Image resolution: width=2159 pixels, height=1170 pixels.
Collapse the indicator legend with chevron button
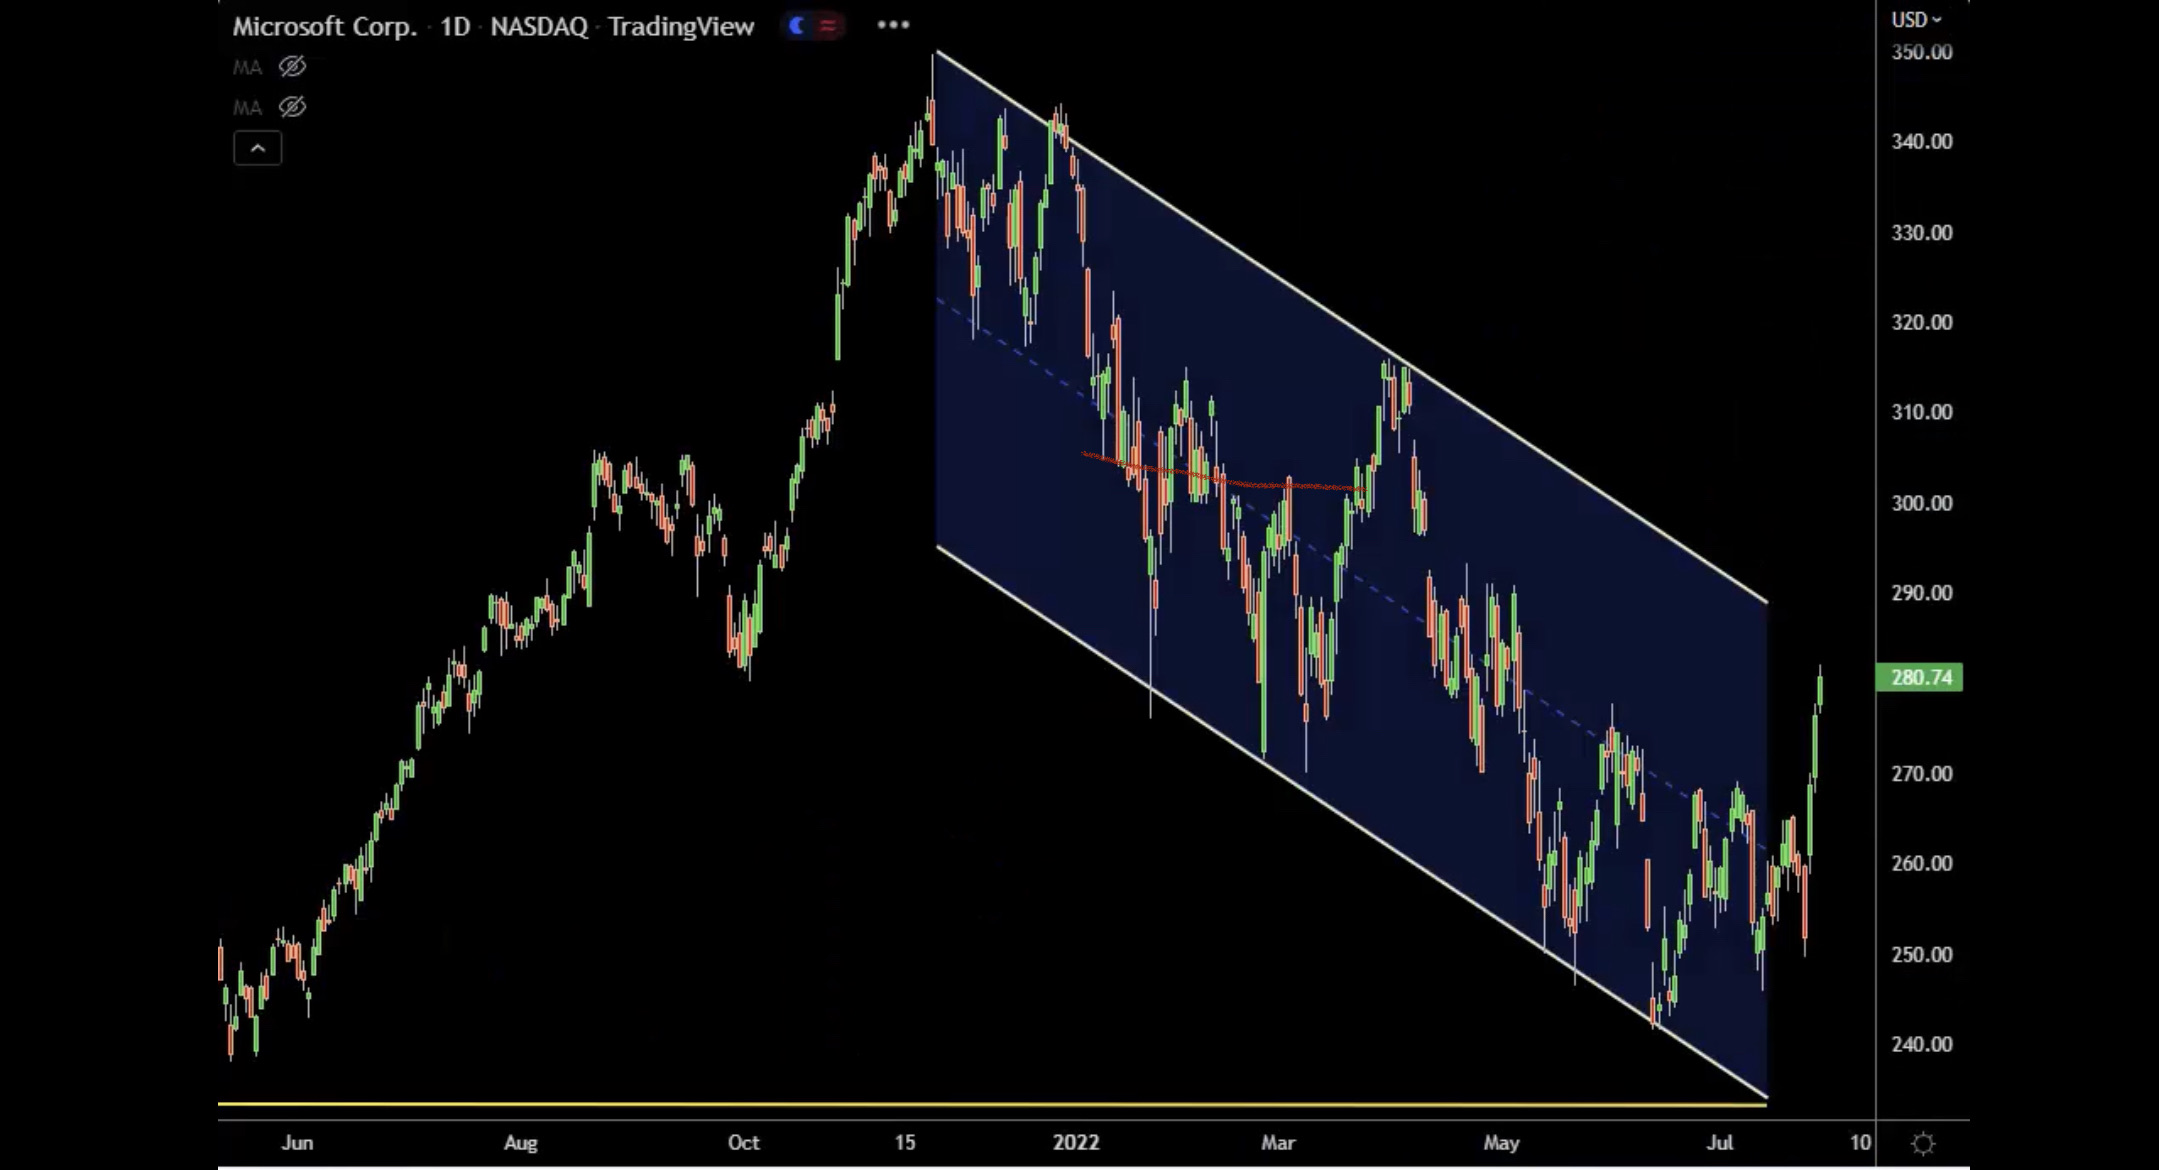[257, 148]
